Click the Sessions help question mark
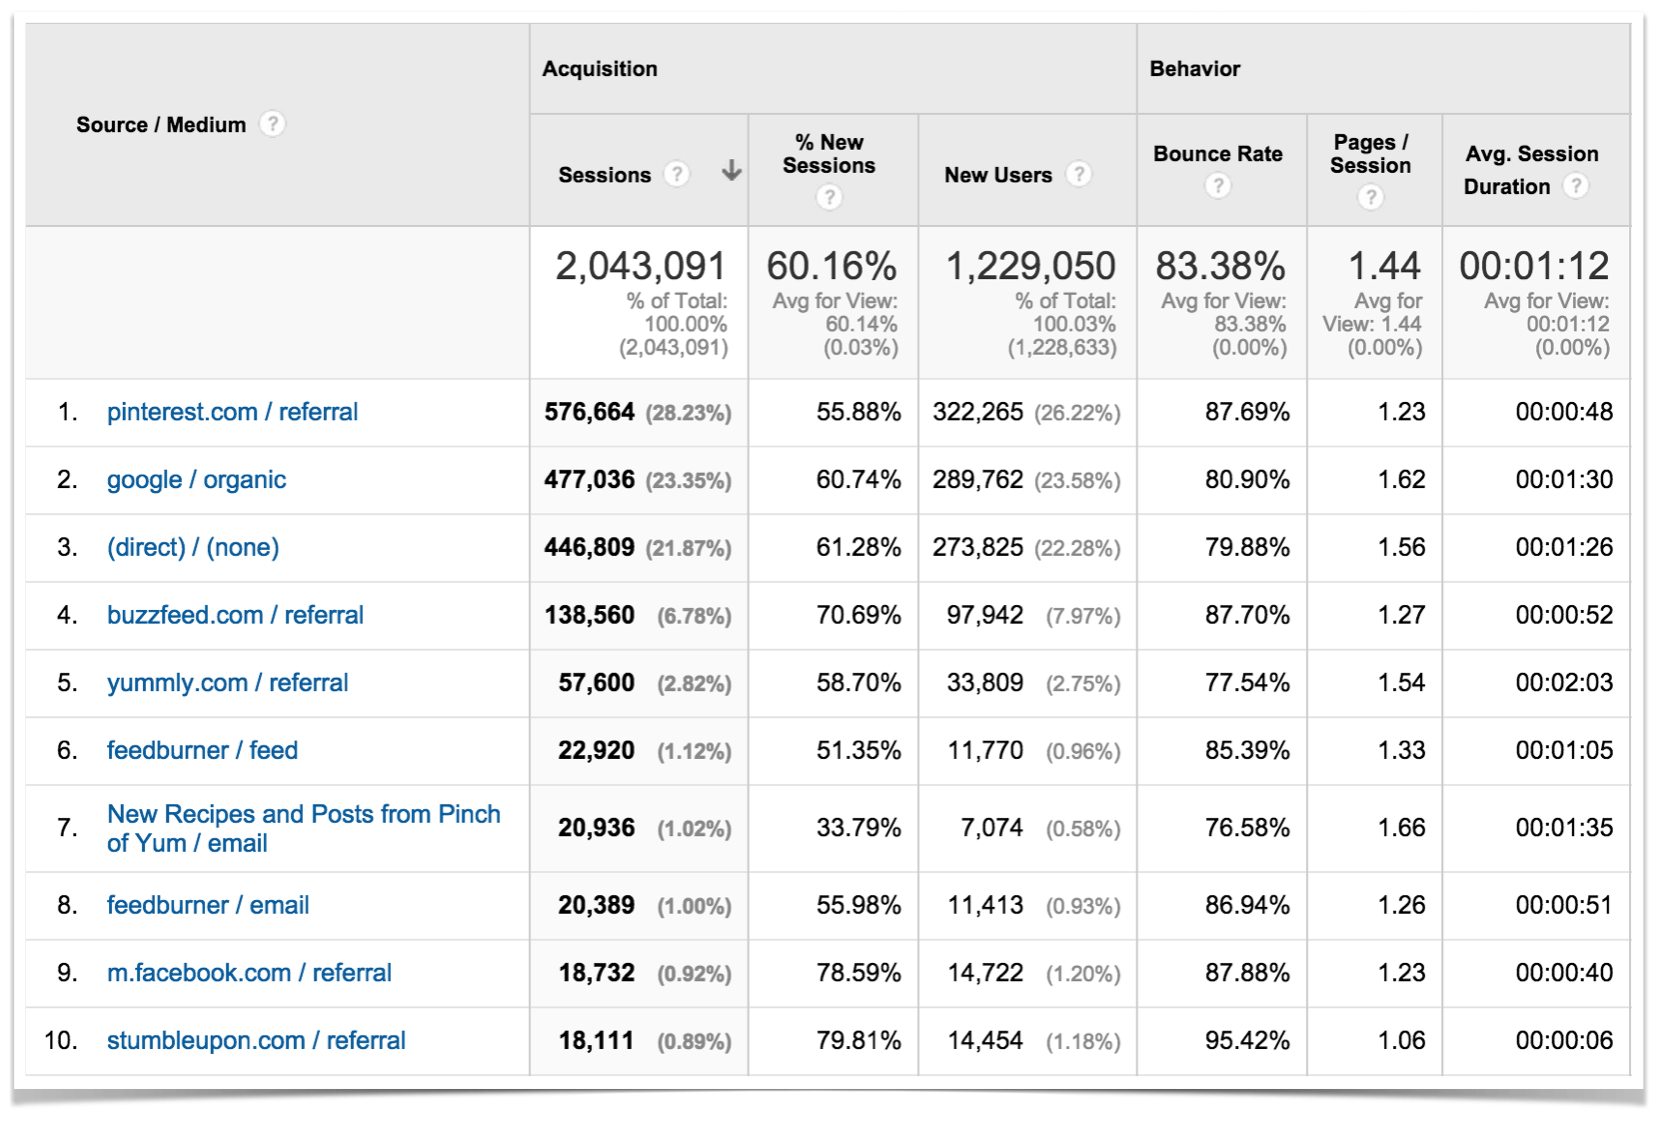1658x1124 pixels. coord(676,174)
